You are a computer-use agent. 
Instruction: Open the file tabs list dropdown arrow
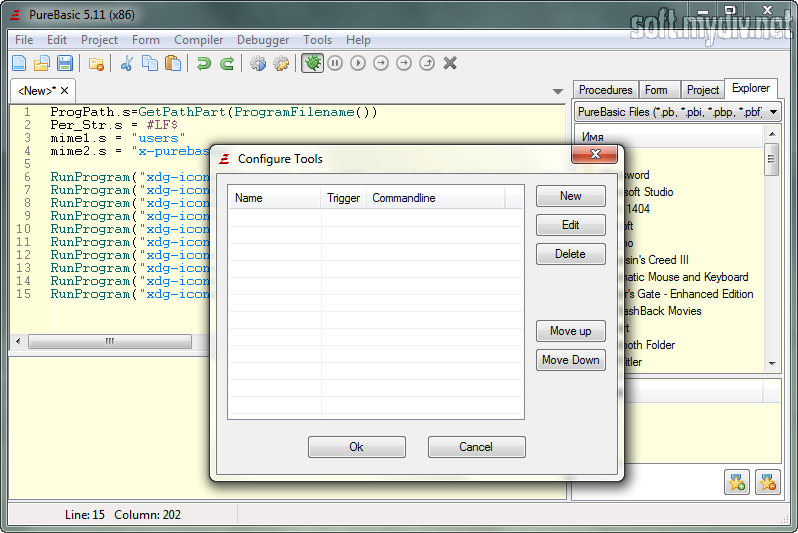coord(558,92)
